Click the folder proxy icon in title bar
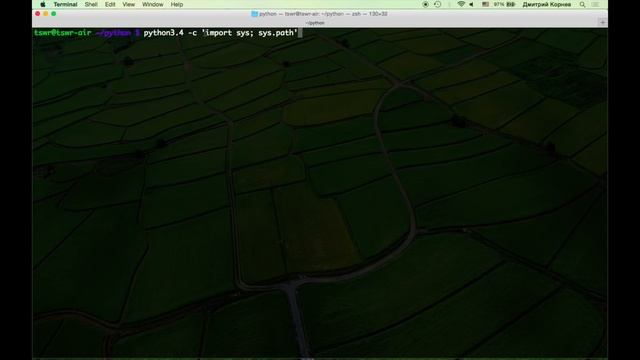640x360 pixels. [x=254, y=14]
